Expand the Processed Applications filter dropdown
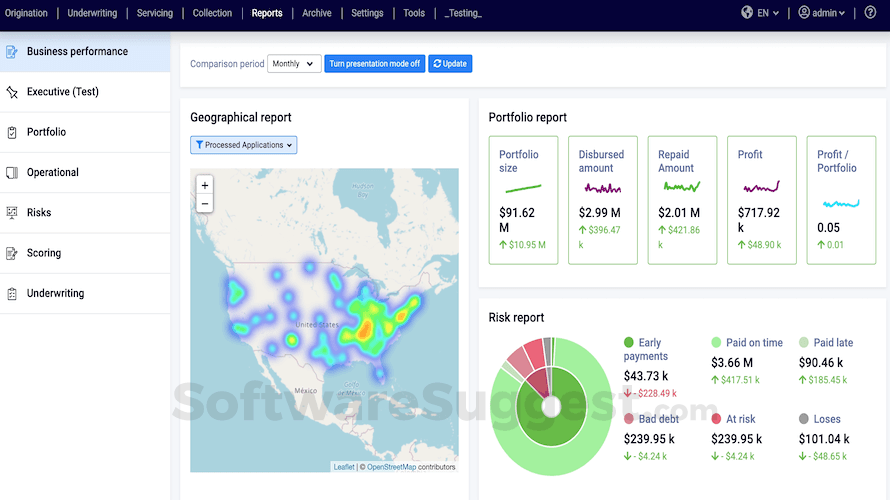The width and height of the screenshot is (890, 500). pyautogui.click(x=244, y=145)
